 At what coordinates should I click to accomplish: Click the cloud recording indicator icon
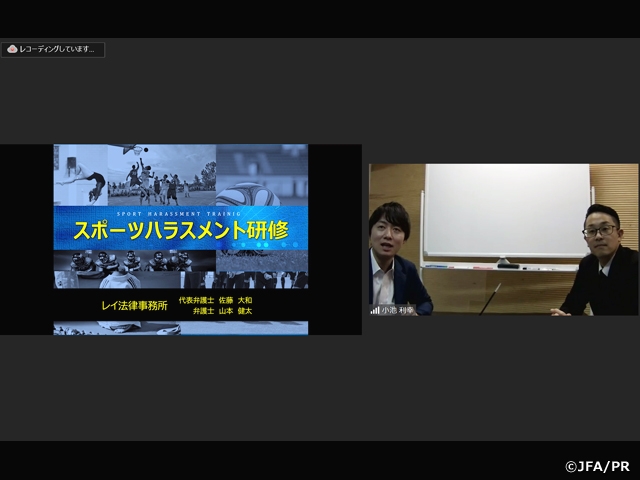coord(12,49)
